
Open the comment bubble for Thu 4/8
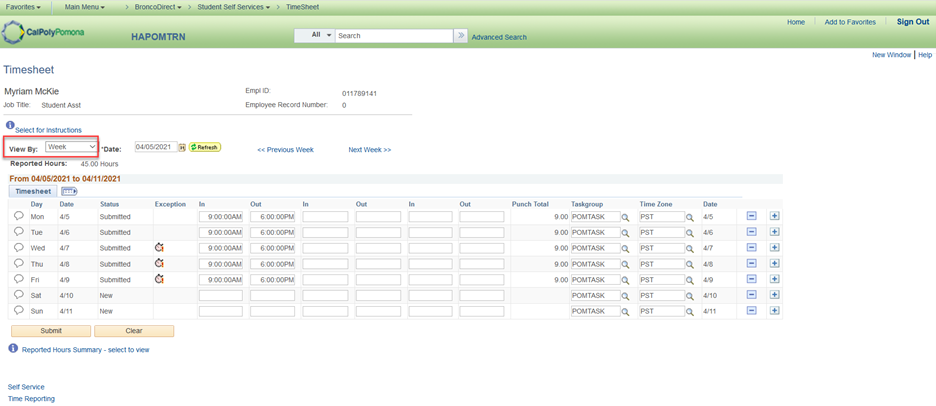19,263
